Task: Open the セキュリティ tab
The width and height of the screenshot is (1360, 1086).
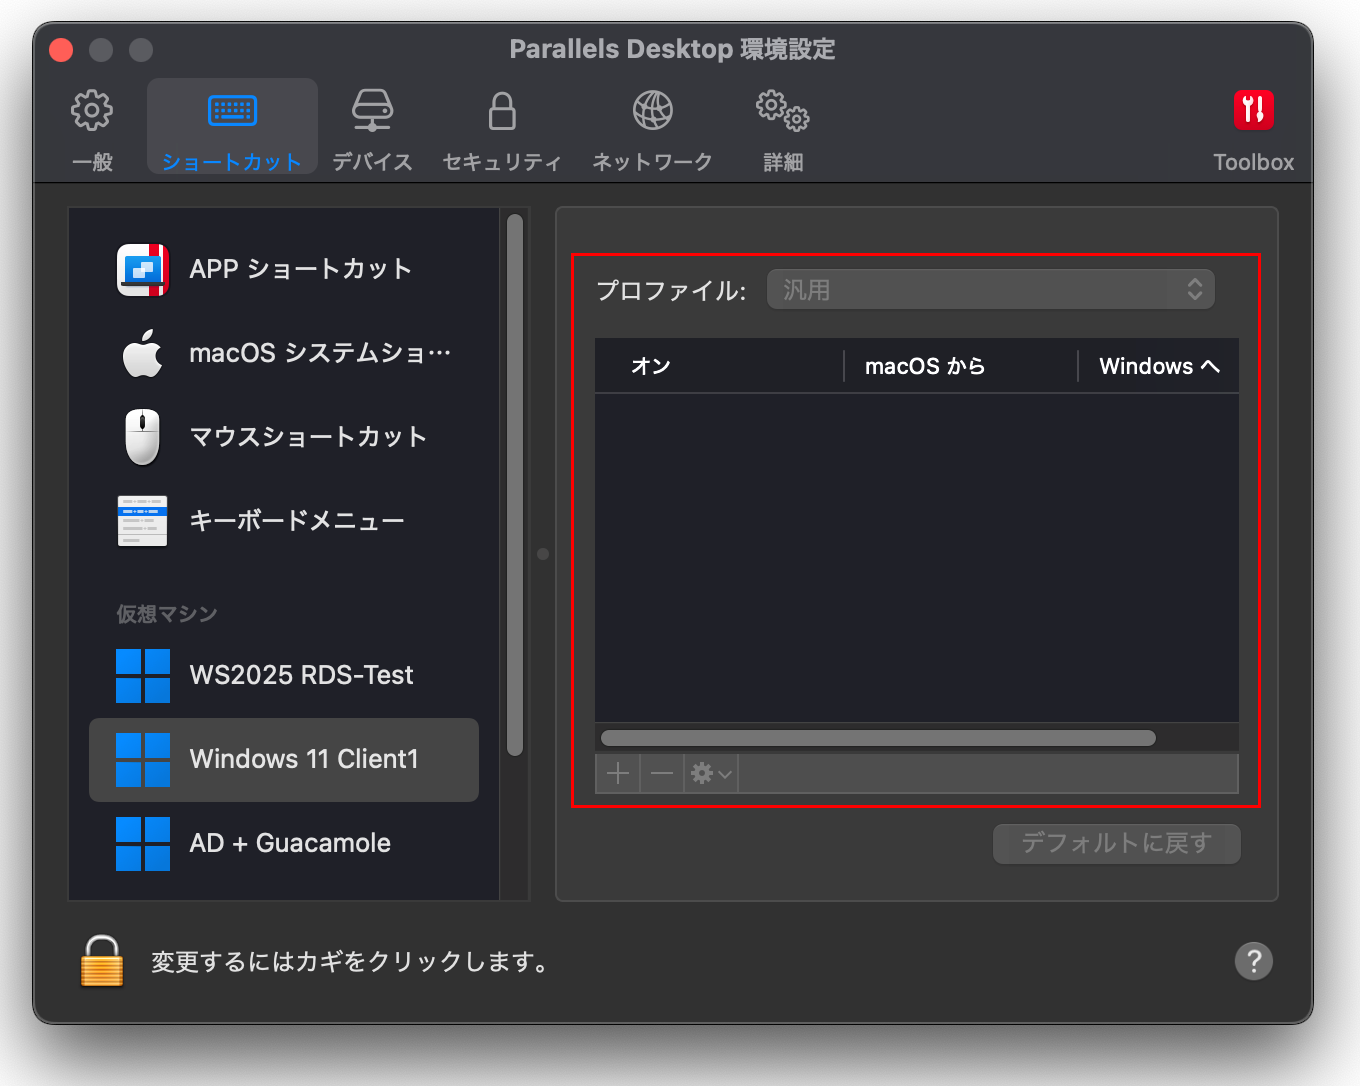Action: [502, 130]
